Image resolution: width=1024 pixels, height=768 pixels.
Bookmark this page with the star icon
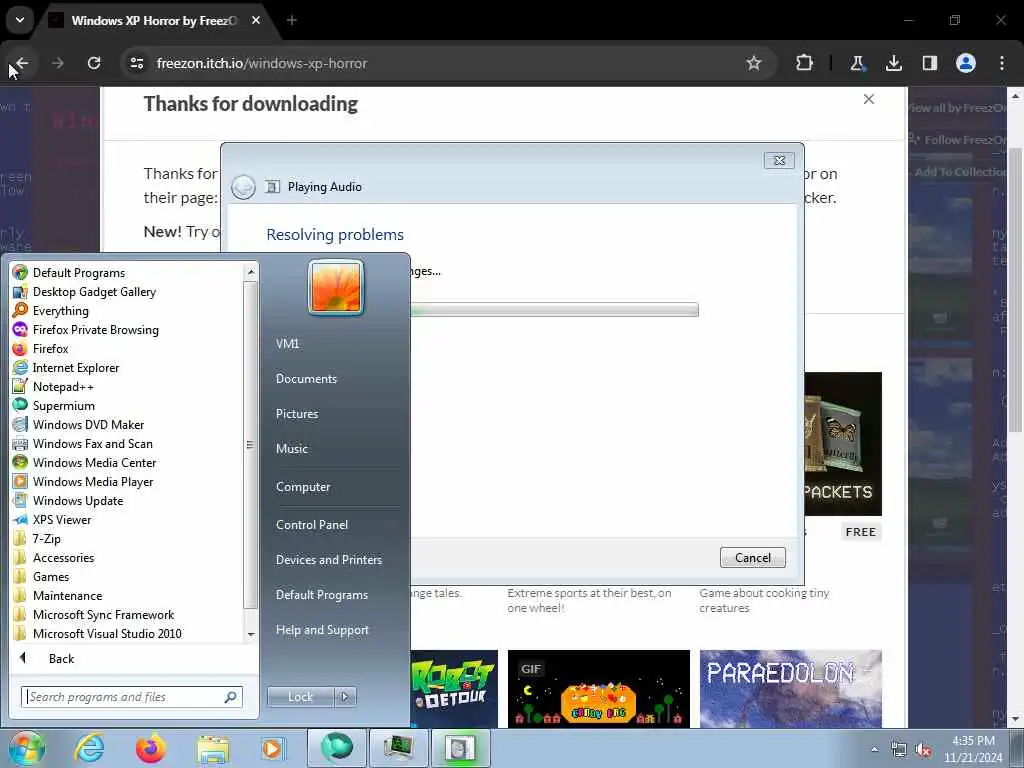point(754,63)
